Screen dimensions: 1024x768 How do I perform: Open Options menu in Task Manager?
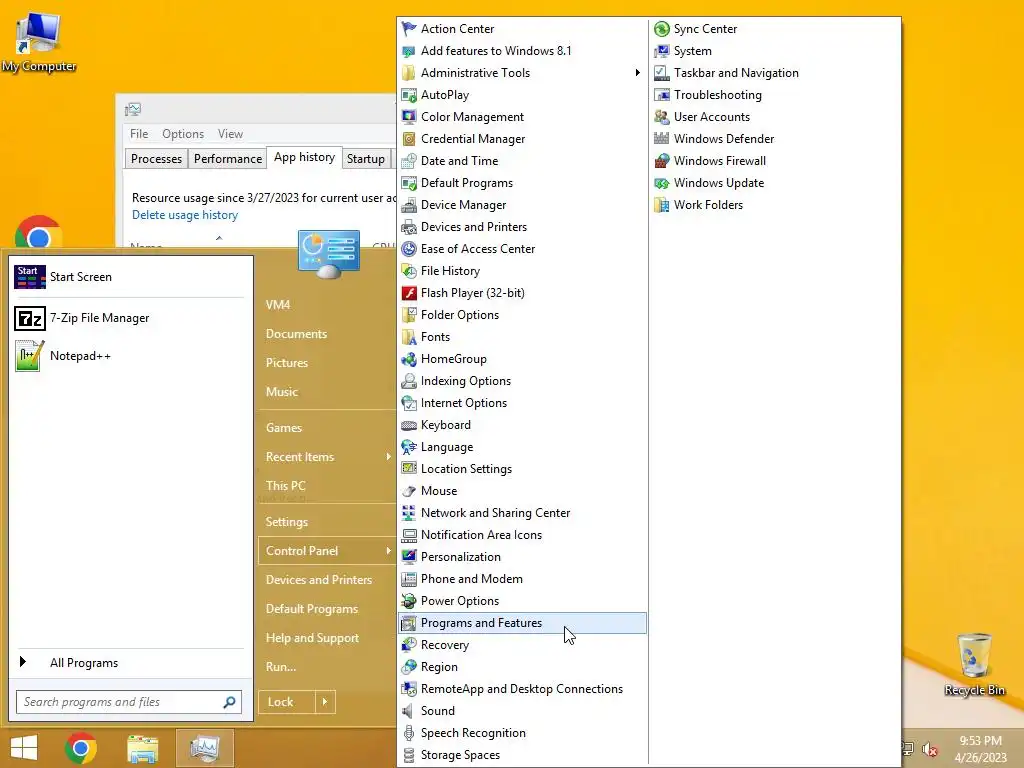point(183,134)
